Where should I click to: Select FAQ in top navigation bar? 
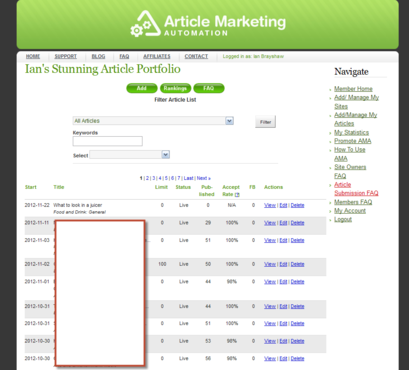[x=124, y=56]
